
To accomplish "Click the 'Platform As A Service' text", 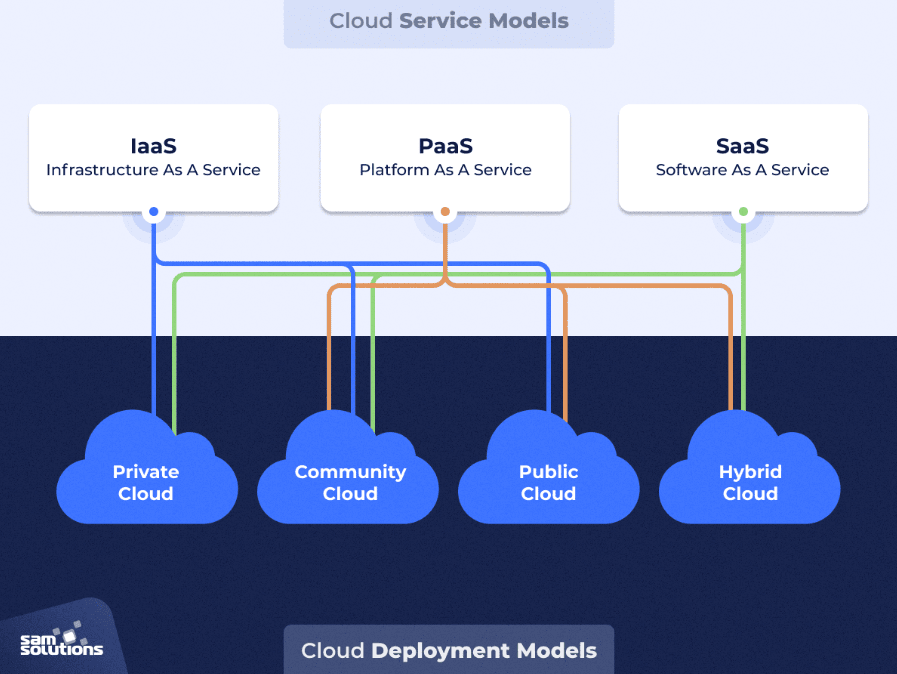I will (x=445, y=170).
